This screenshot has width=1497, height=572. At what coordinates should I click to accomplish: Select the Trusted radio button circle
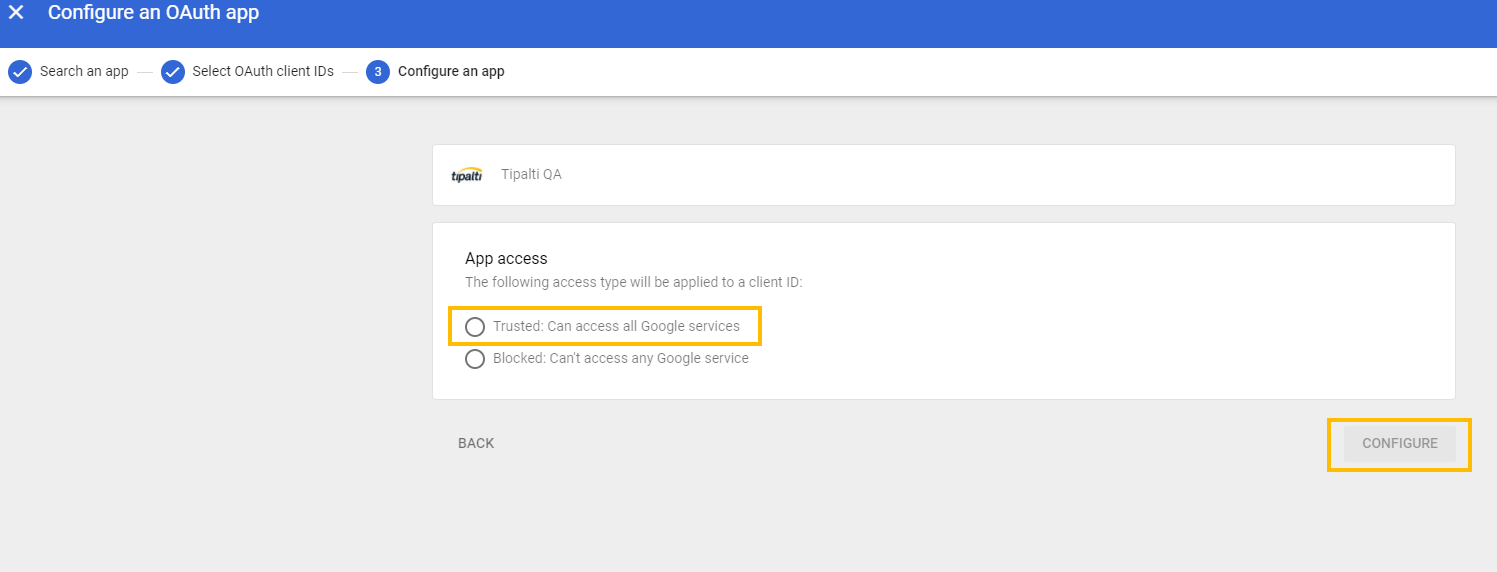475,327
